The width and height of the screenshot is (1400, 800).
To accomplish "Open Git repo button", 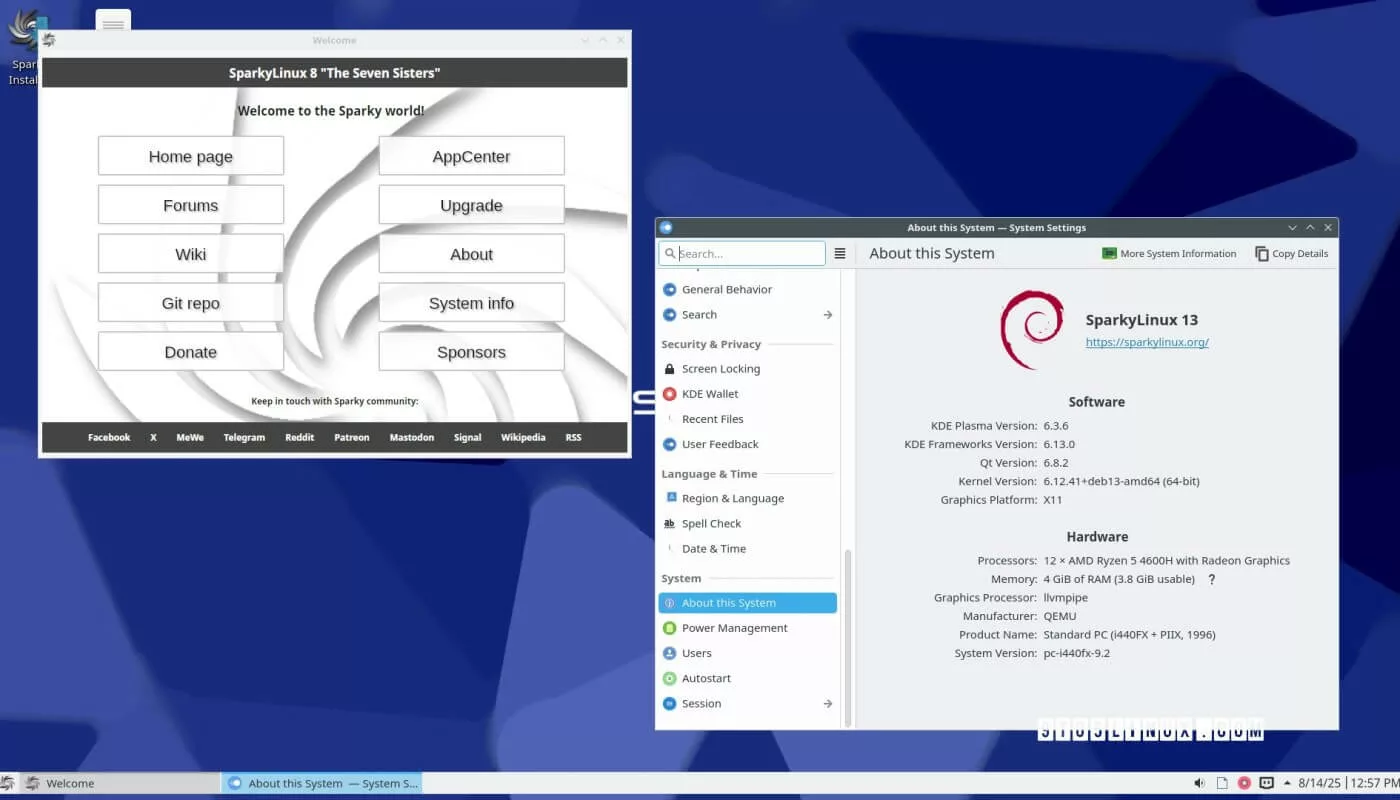I will click(191, 303).
